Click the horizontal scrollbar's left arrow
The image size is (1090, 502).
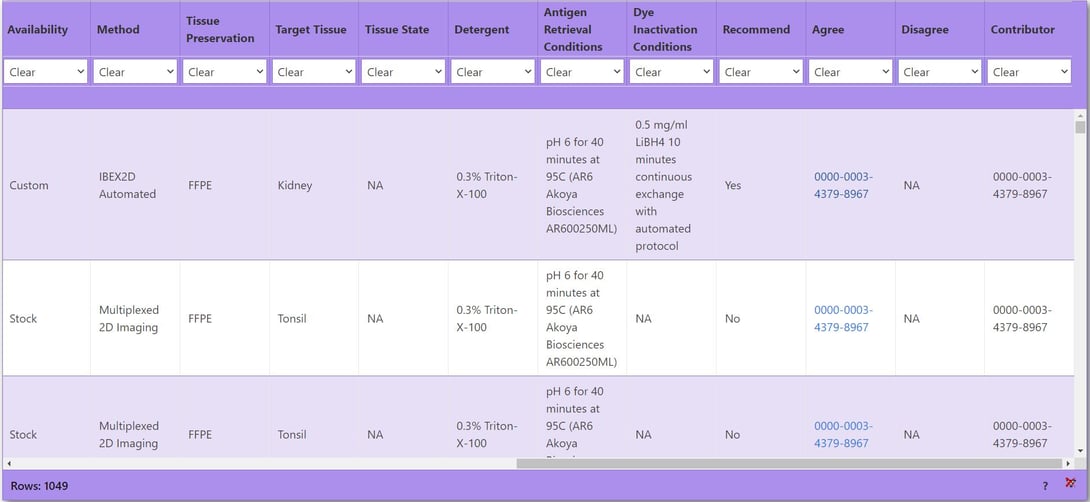click(x=8, y=464)
